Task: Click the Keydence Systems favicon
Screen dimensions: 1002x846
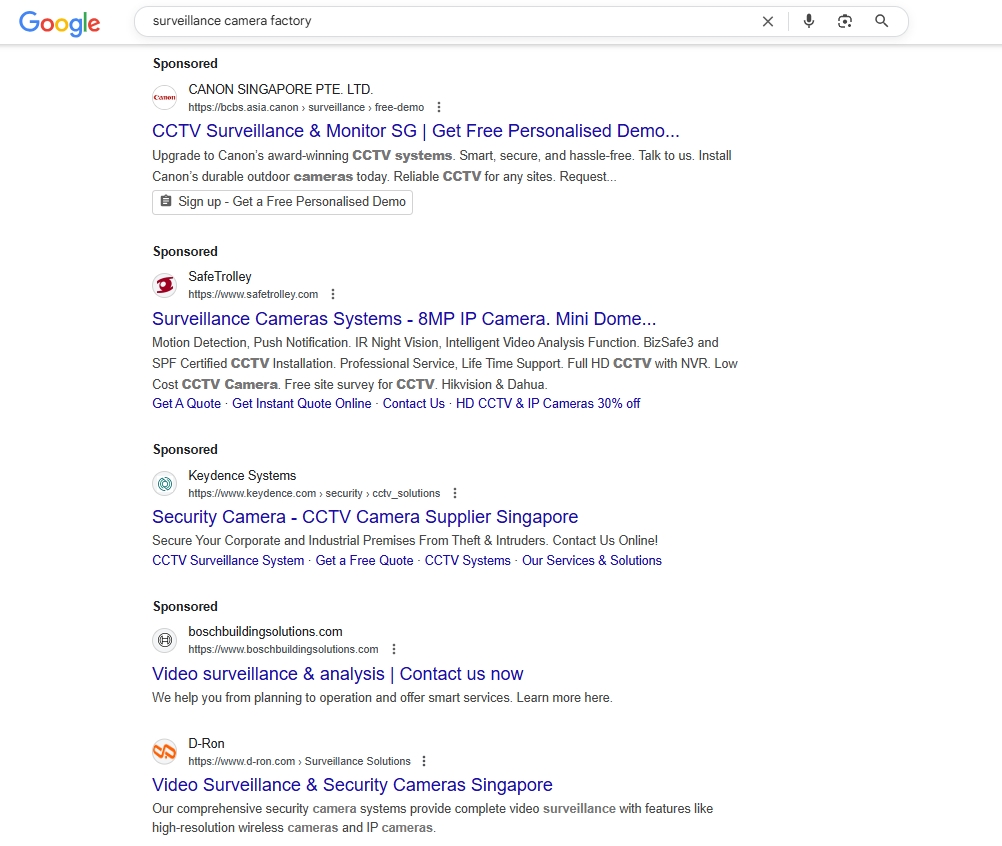Action: [x=165, y=484]
